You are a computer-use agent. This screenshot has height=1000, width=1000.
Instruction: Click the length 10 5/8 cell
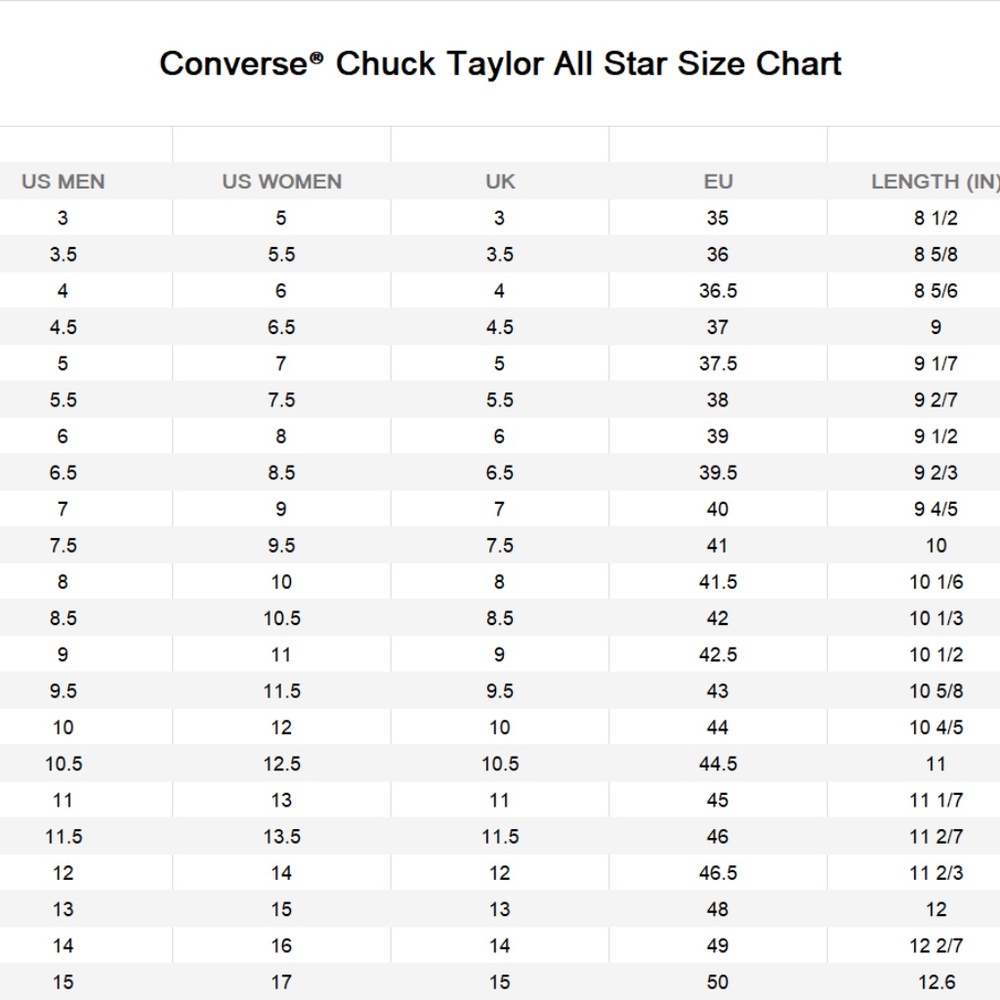click(935, 691)
